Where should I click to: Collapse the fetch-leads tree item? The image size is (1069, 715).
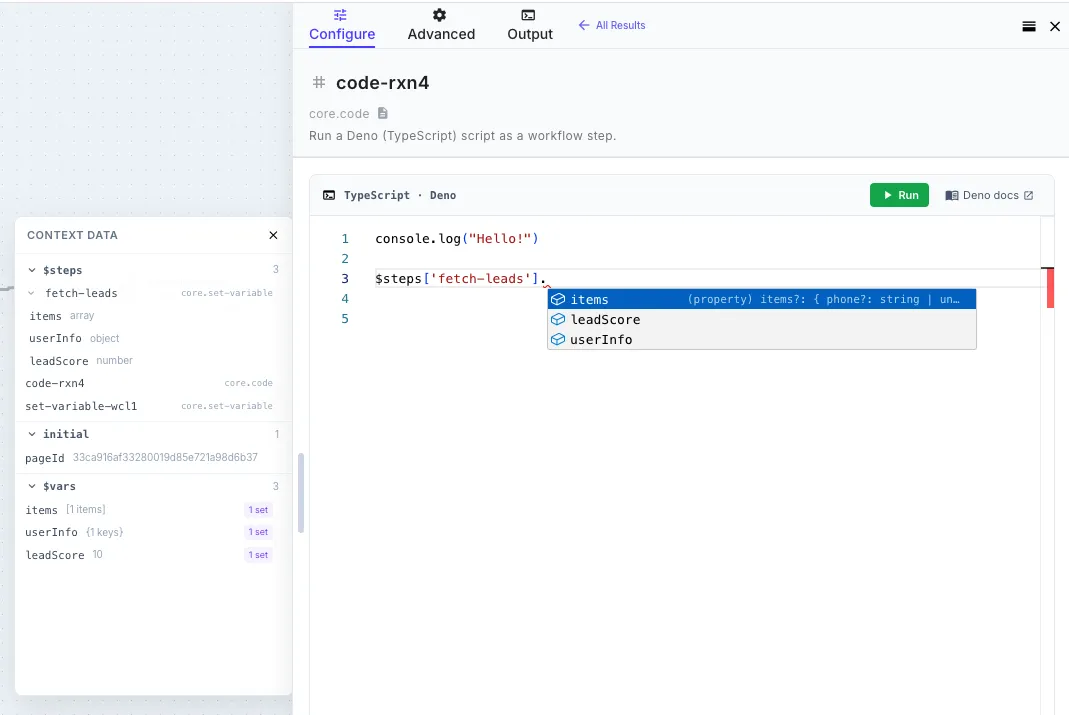coord(33,293)
